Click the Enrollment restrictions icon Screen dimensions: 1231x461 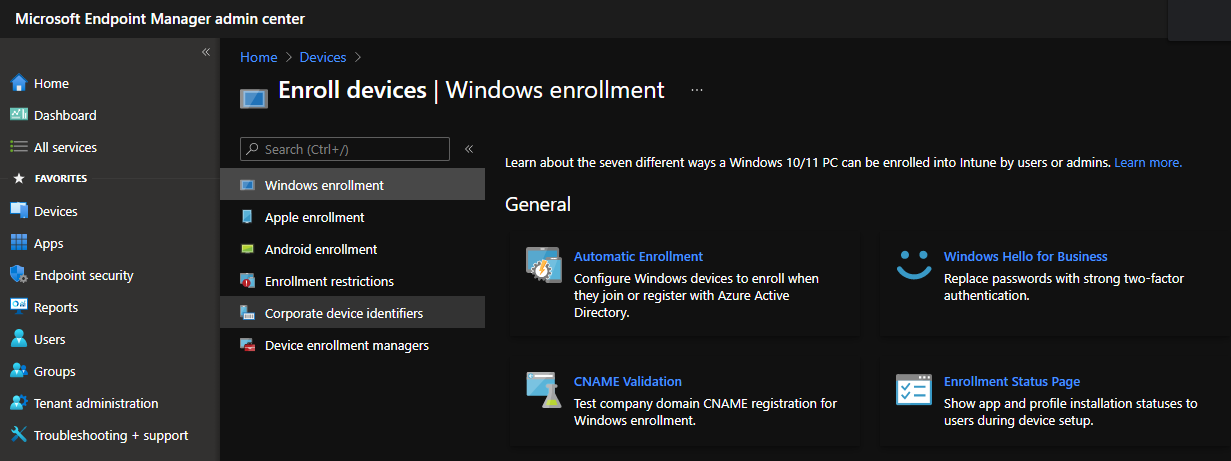pyautogui.click(x=247, y=281)
